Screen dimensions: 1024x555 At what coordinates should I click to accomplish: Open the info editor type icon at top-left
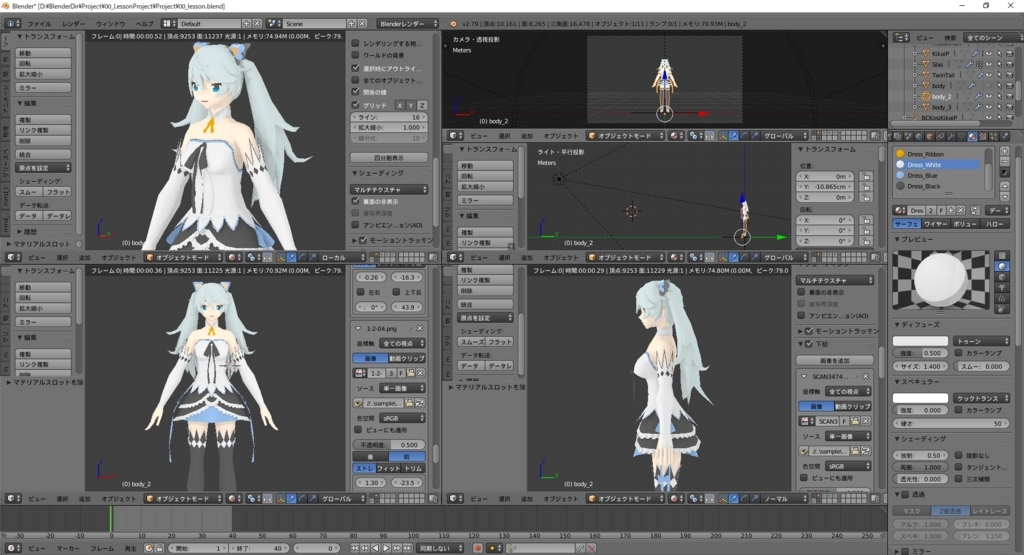(12, 24)
